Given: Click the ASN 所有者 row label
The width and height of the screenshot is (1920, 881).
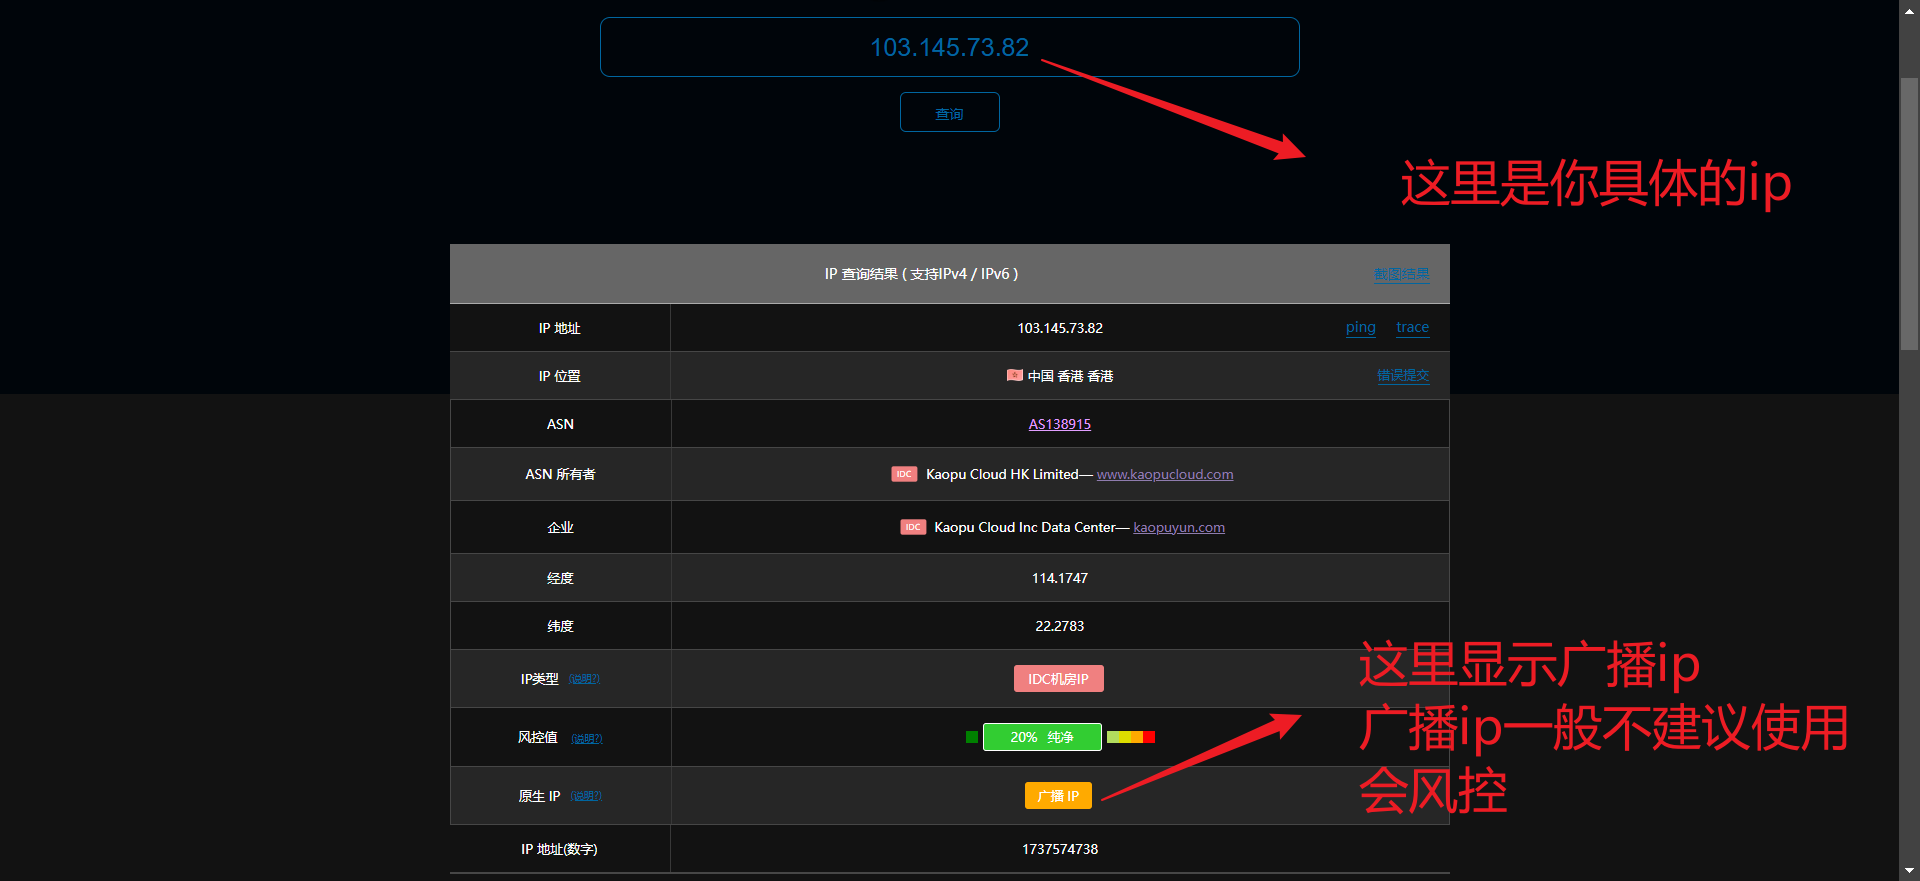Looking at the screenshot, I should point(560,474).
